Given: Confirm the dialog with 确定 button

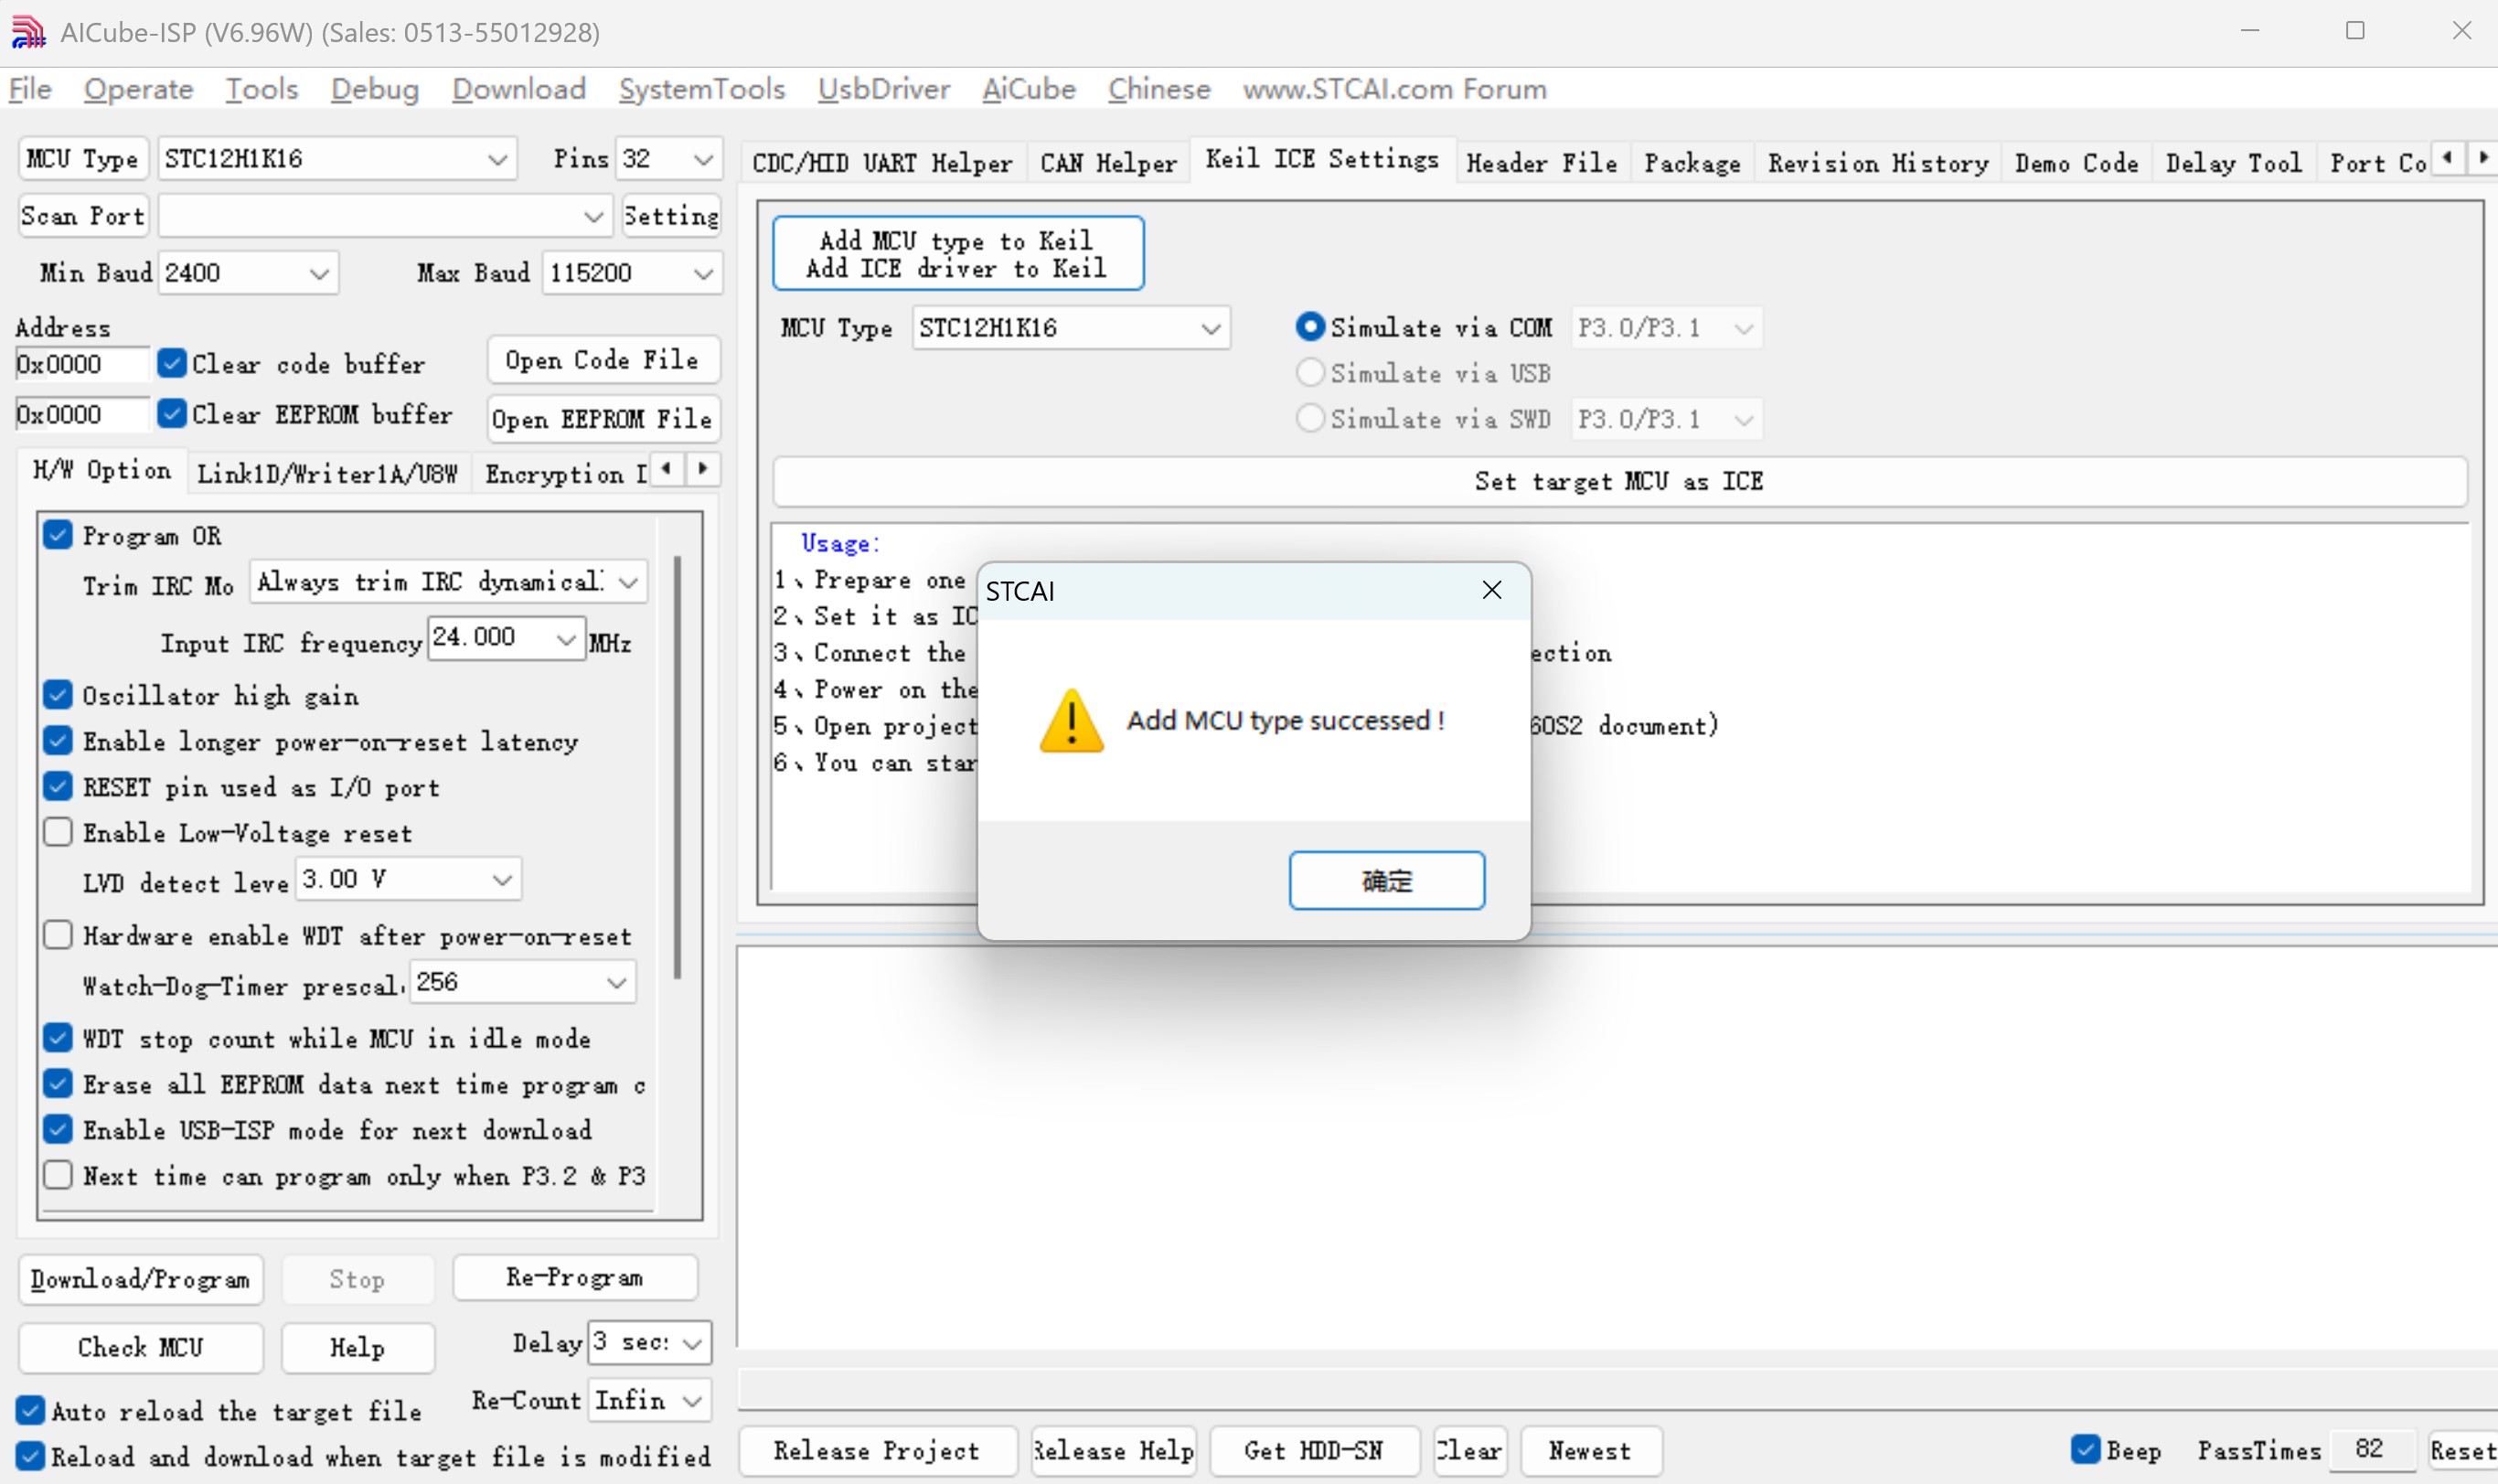Looking at the screenshot, I should click(x=1386, y=880).
